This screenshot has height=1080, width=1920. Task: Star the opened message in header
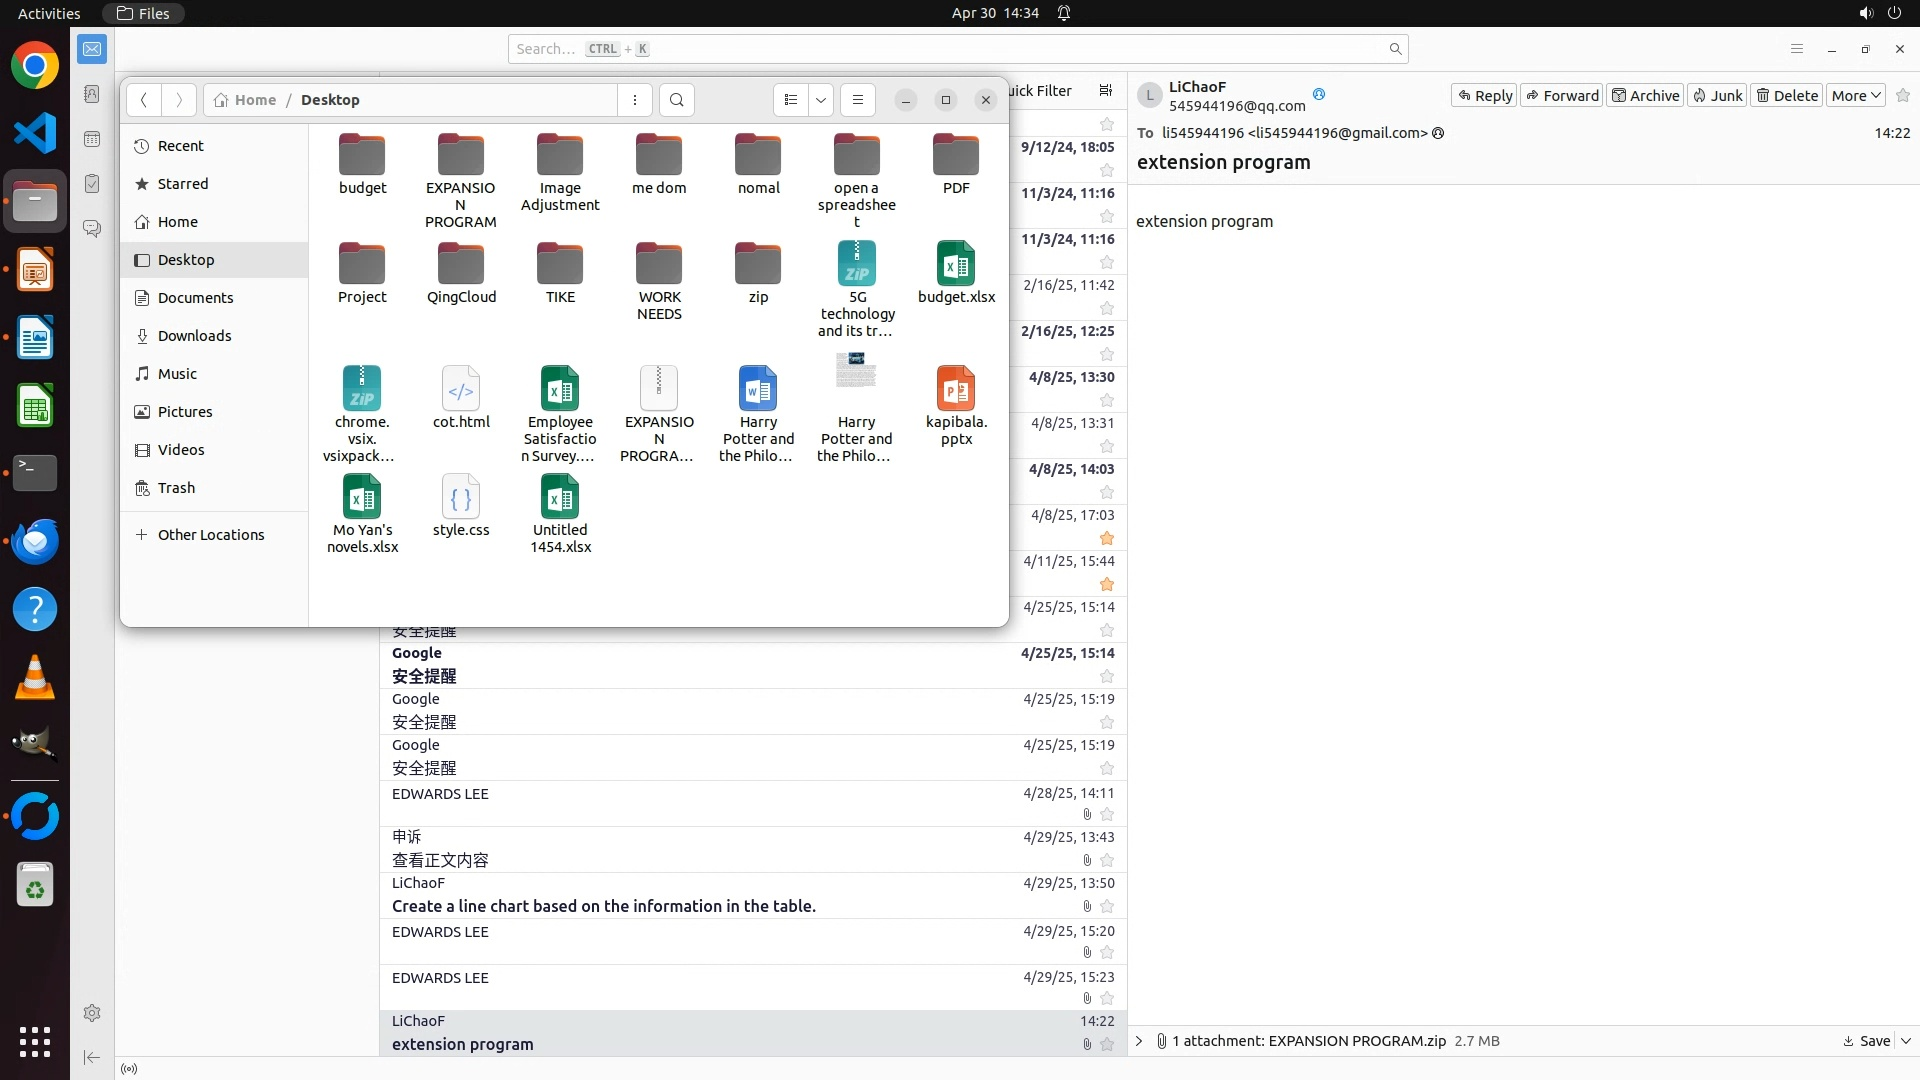(x=1903, y=96)
